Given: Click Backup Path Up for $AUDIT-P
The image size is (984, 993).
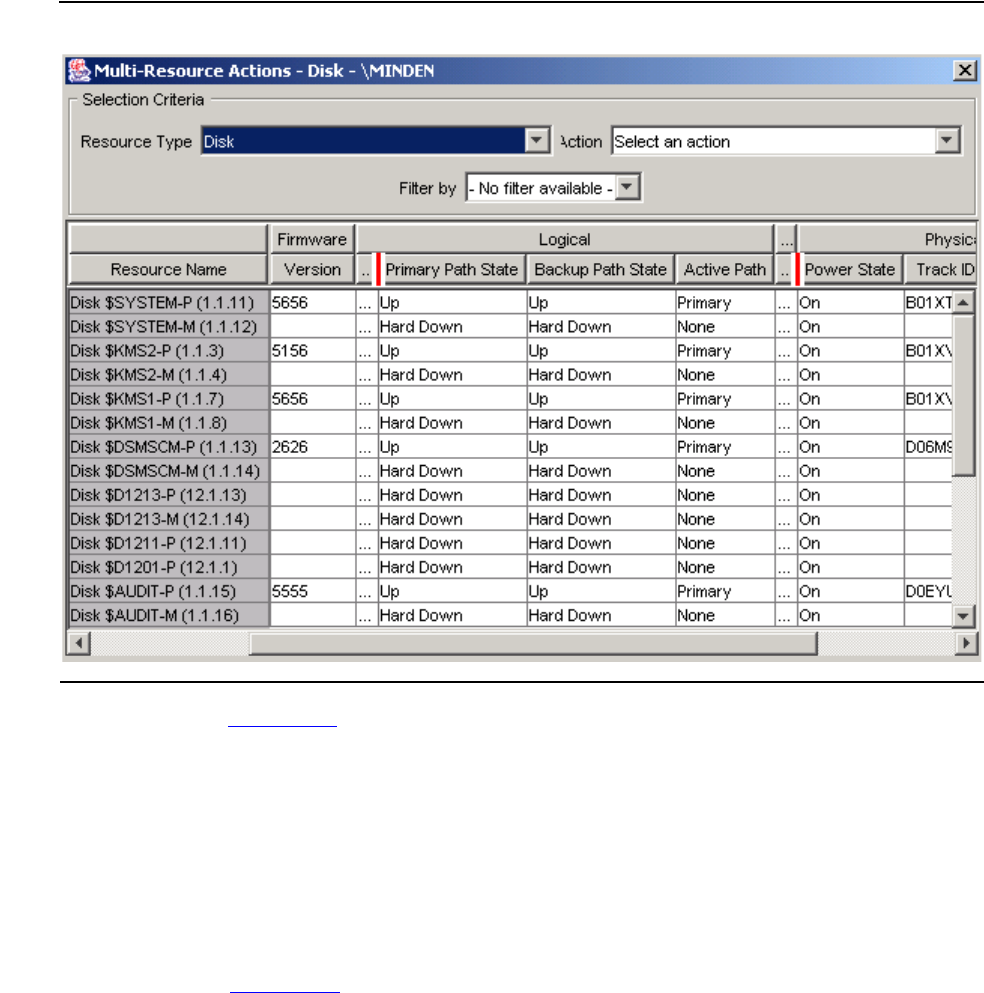Looking at the screenshot, I should [601, 591].
